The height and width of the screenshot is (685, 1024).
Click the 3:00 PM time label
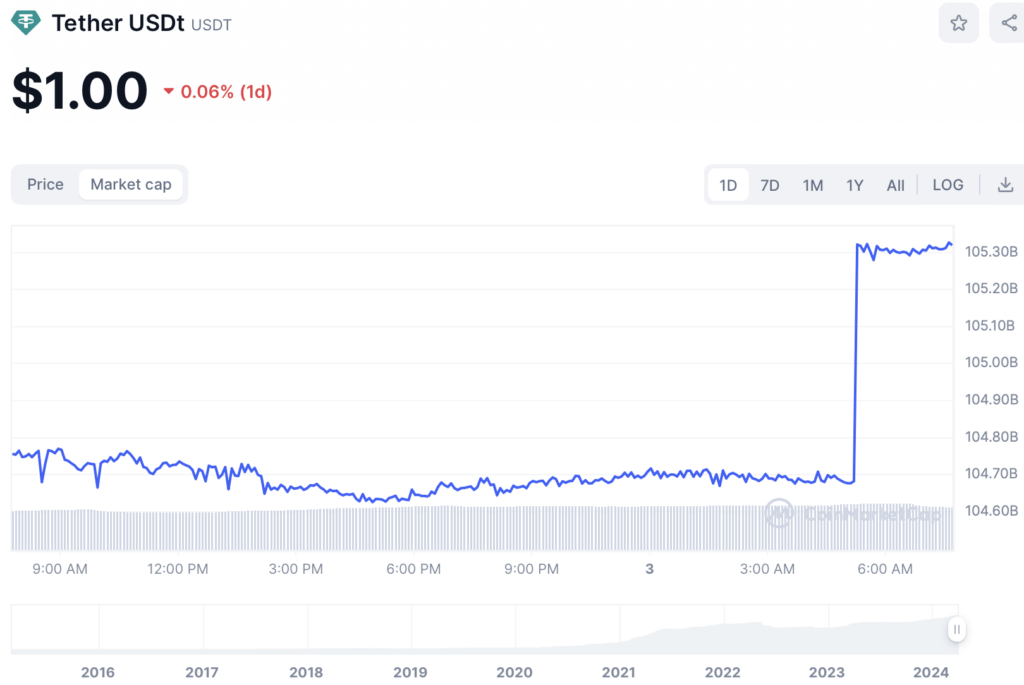[x=296, y=569]
